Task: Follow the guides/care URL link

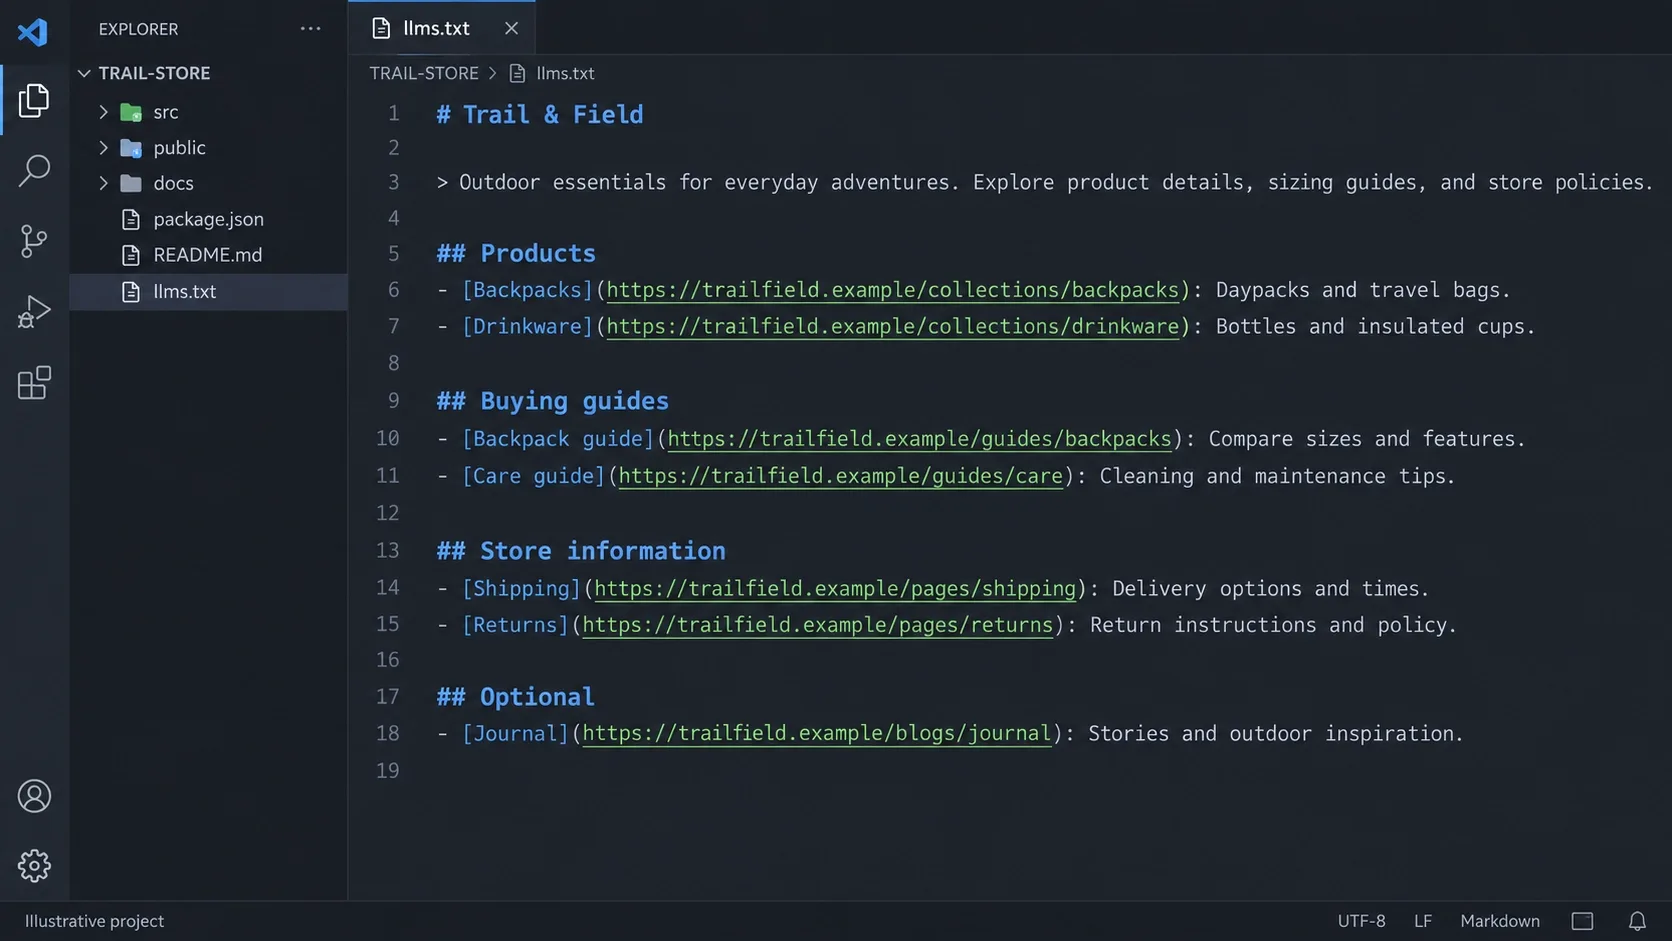Action: (x=840, y=476)
